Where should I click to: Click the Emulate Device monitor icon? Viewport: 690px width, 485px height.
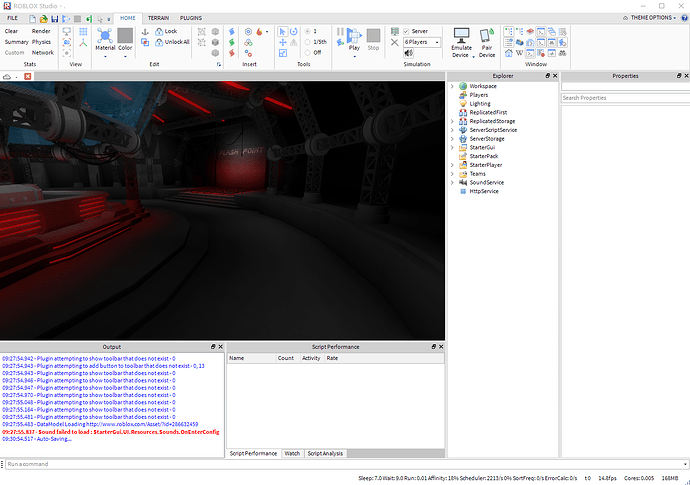[x=461, y=35]
